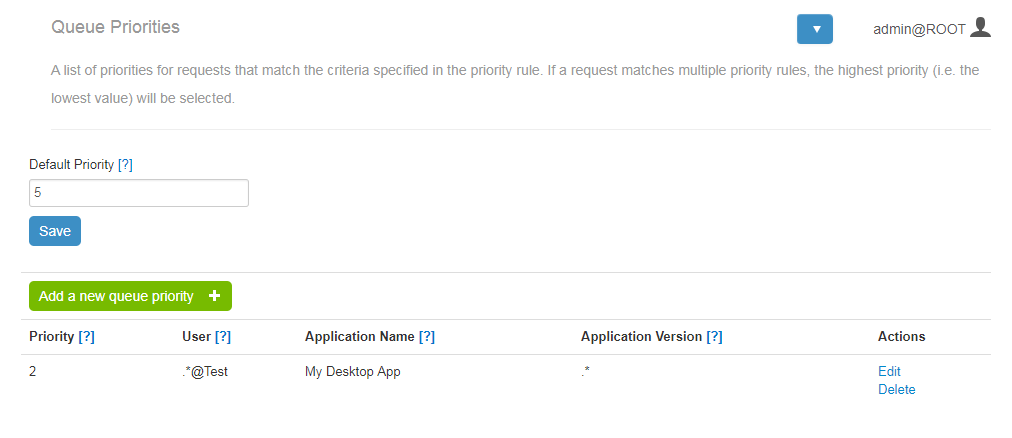
Task: Select the .*@Test user cell
Action: click(x=205, y=372)
